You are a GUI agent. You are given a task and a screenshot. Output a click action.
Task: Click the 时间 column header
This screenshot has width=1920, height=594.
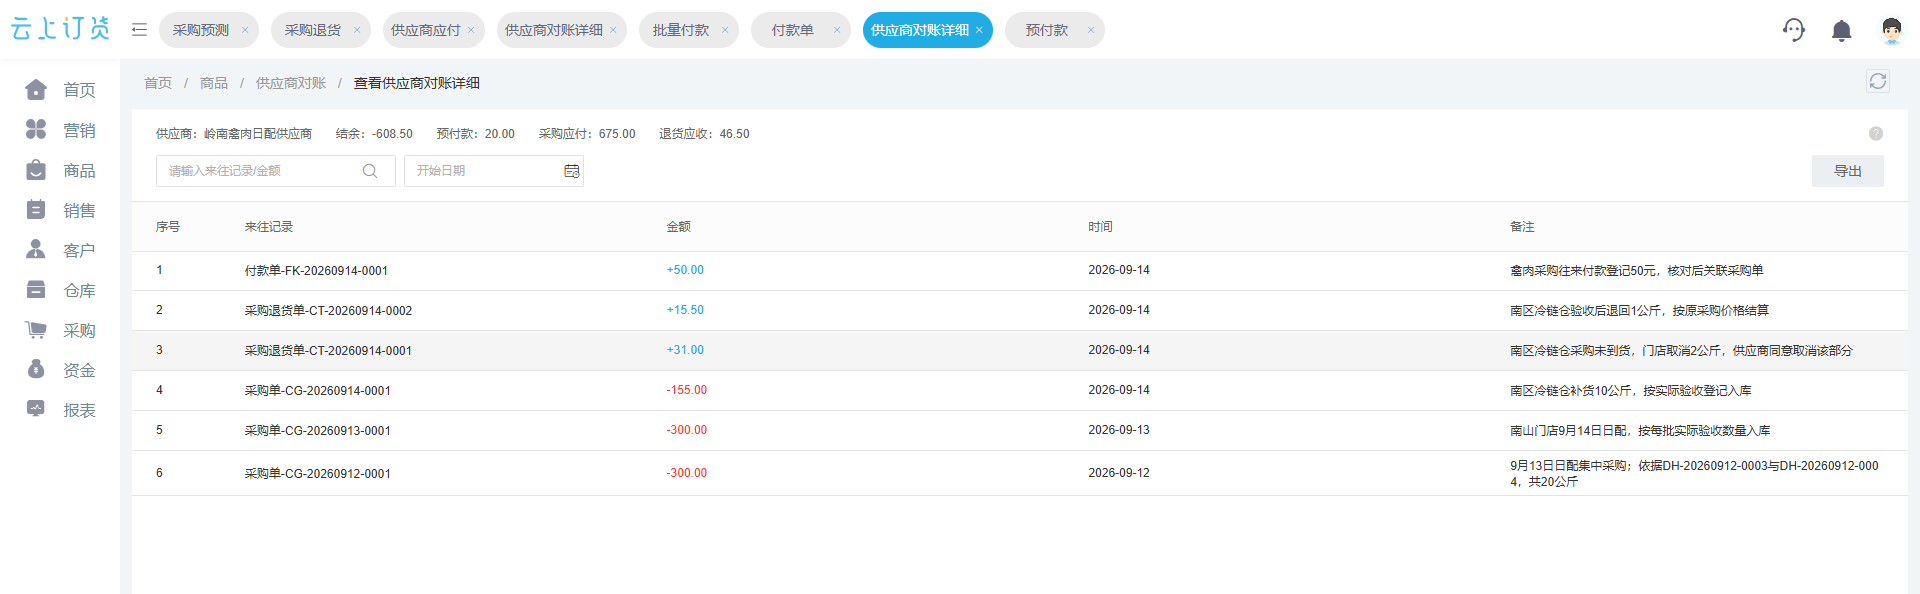1100,227
